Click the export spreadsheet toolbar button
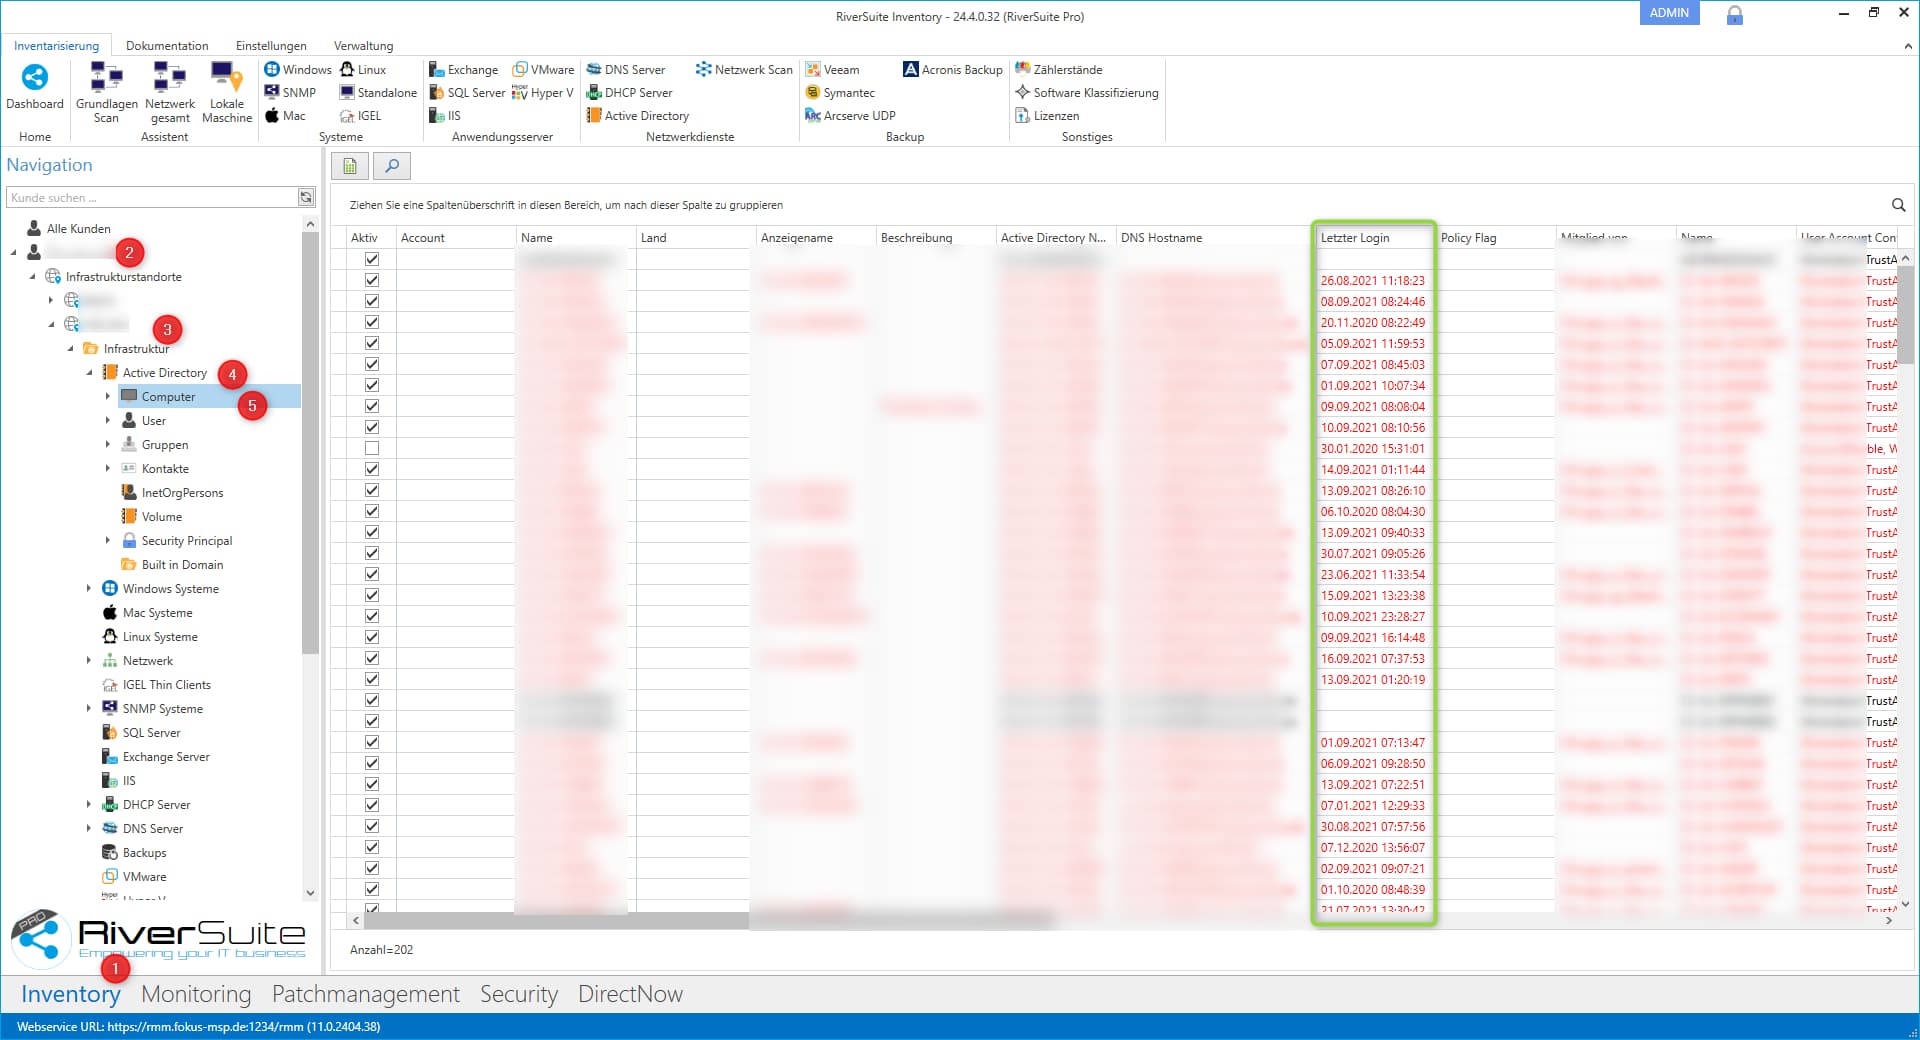 pyautogui.click(x=350, y=166)
